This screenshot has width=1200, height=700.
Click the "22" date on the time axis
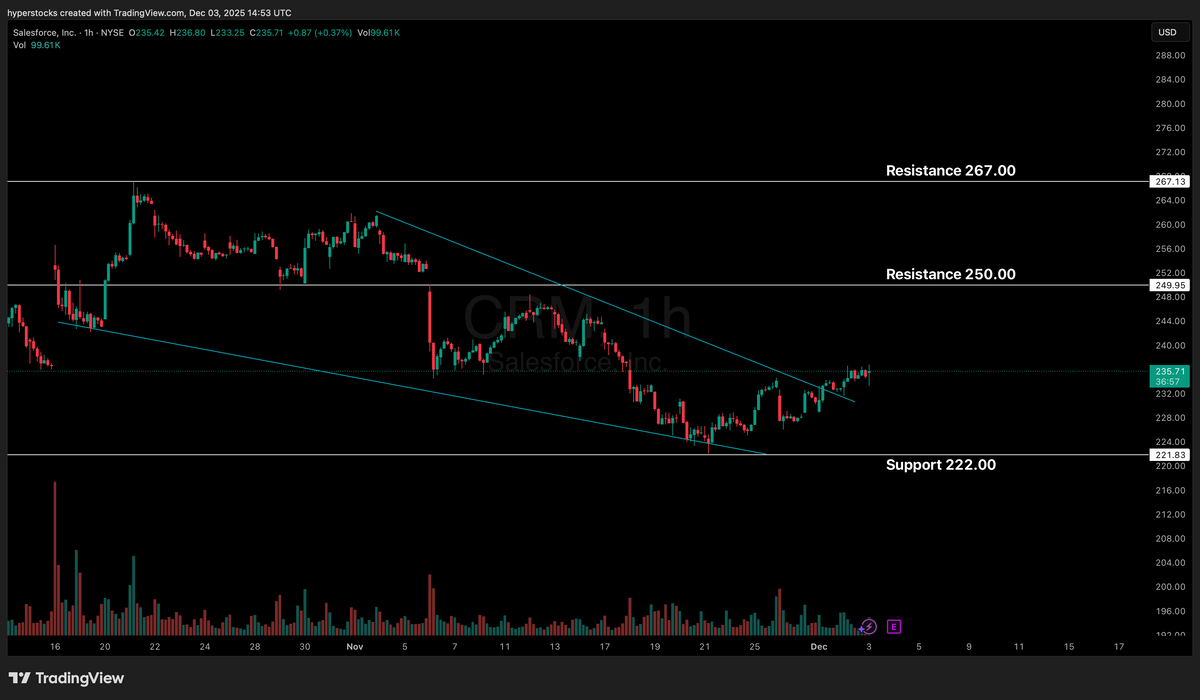pos(155,647)
